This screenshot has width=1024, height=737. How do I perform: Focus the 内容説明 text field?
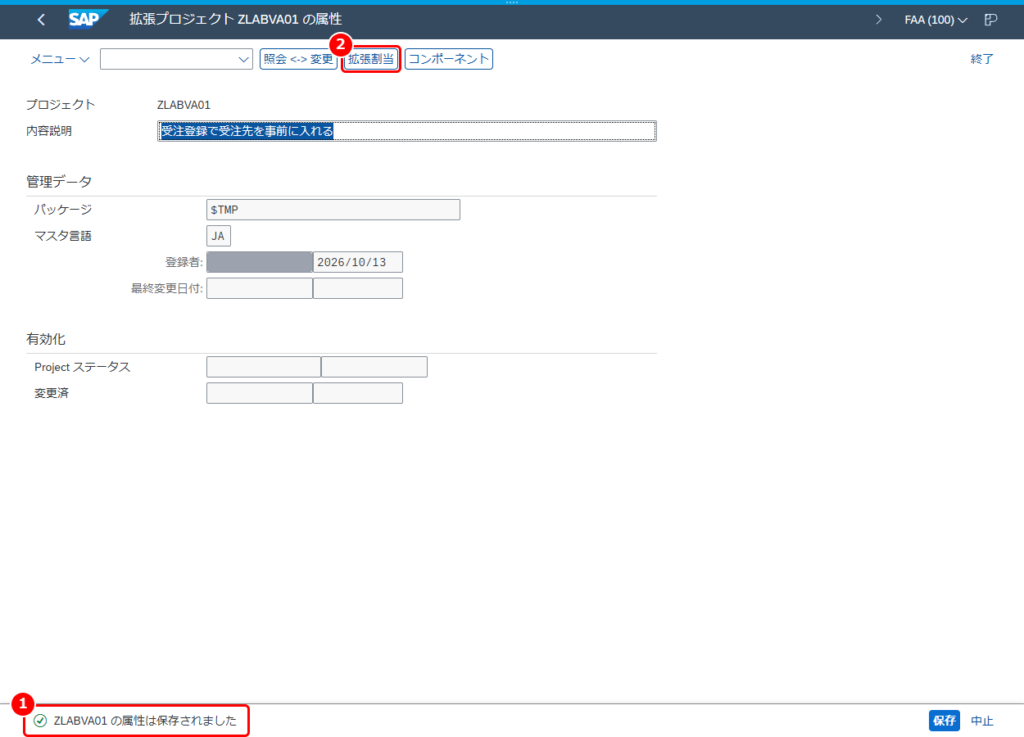[x=407, y=131]
